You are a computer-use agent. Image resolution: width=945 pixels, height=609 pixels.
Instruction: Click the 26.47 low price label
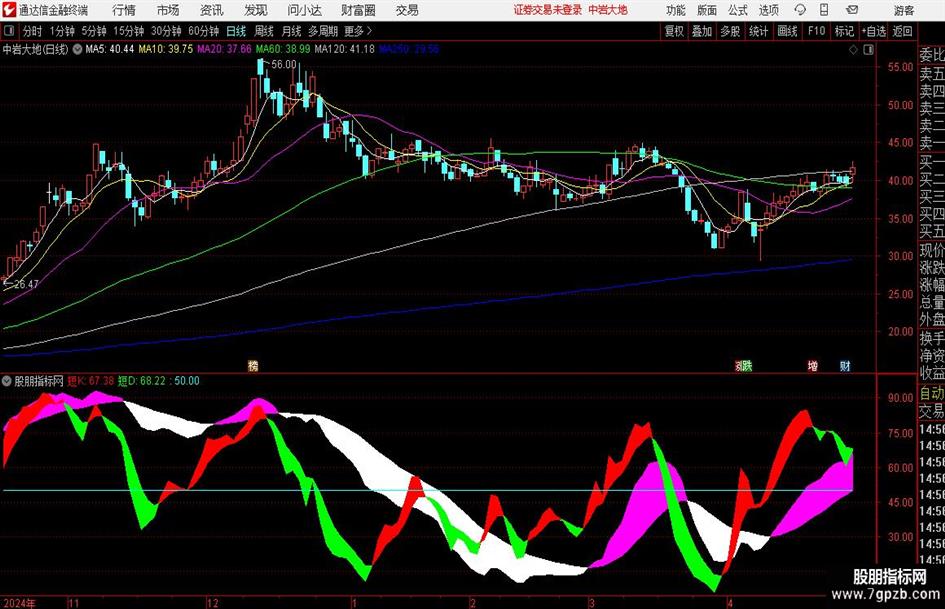[25, 284]
